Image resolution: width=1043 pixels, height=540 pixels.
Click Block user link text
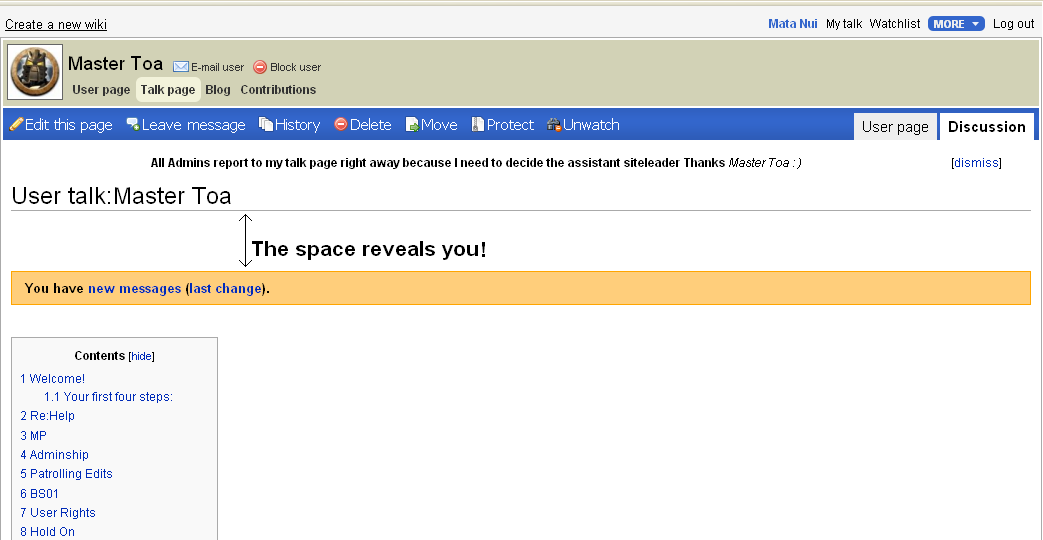pyautogui.click(x=295, y=67)
